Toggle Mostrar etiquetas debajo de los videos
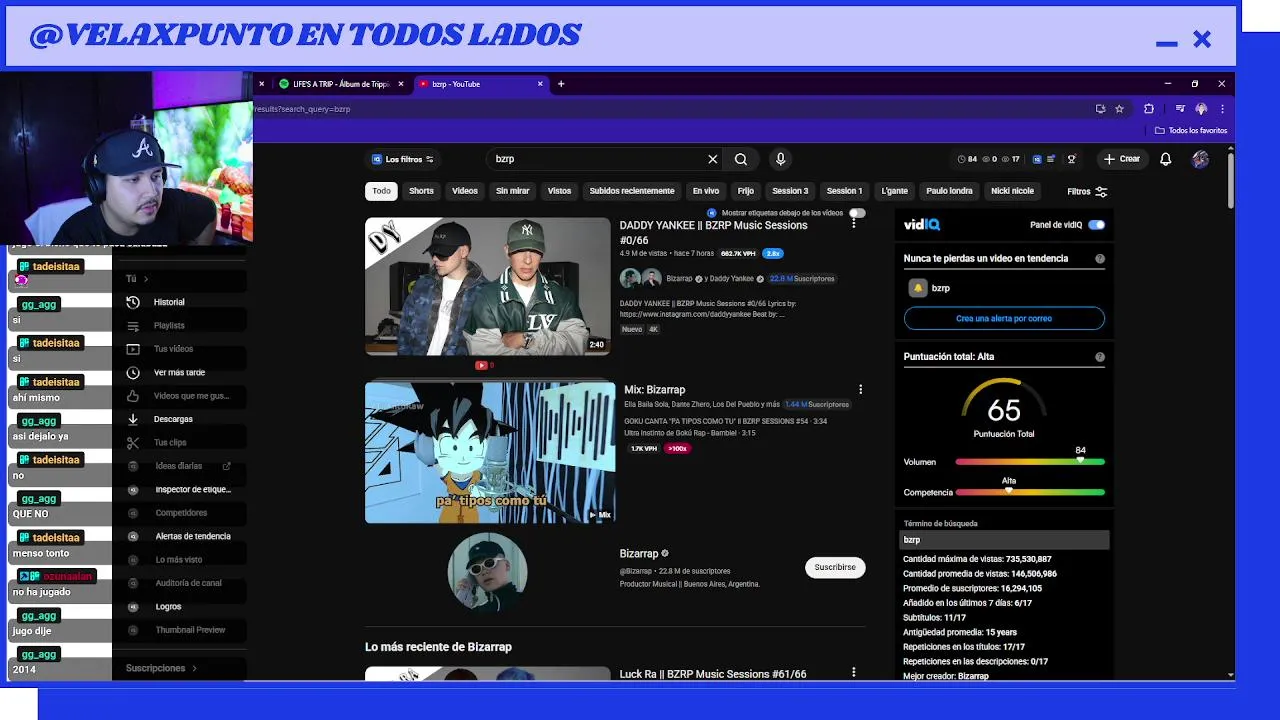This screenshot has width=1280, height=720. [x=857, y=213]
